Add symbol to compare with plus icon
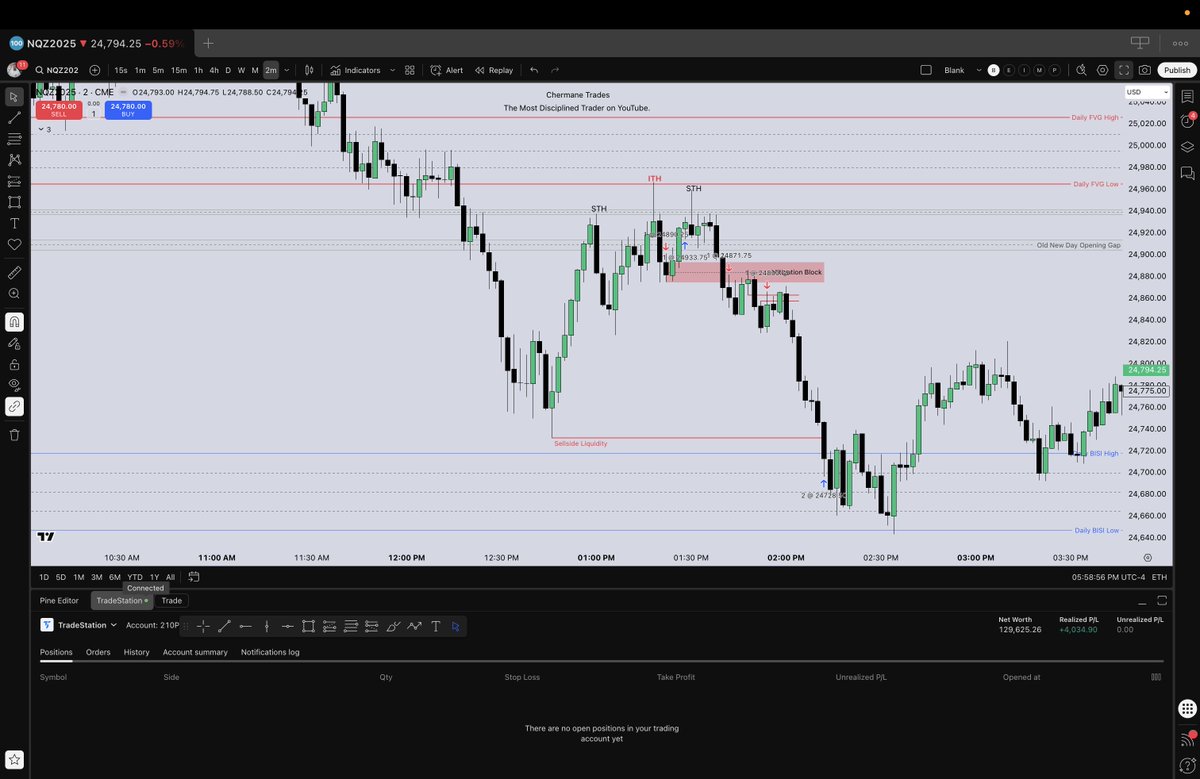Image resolution: width=1200 pixels, height=779 pixels. tap(95, 70)
